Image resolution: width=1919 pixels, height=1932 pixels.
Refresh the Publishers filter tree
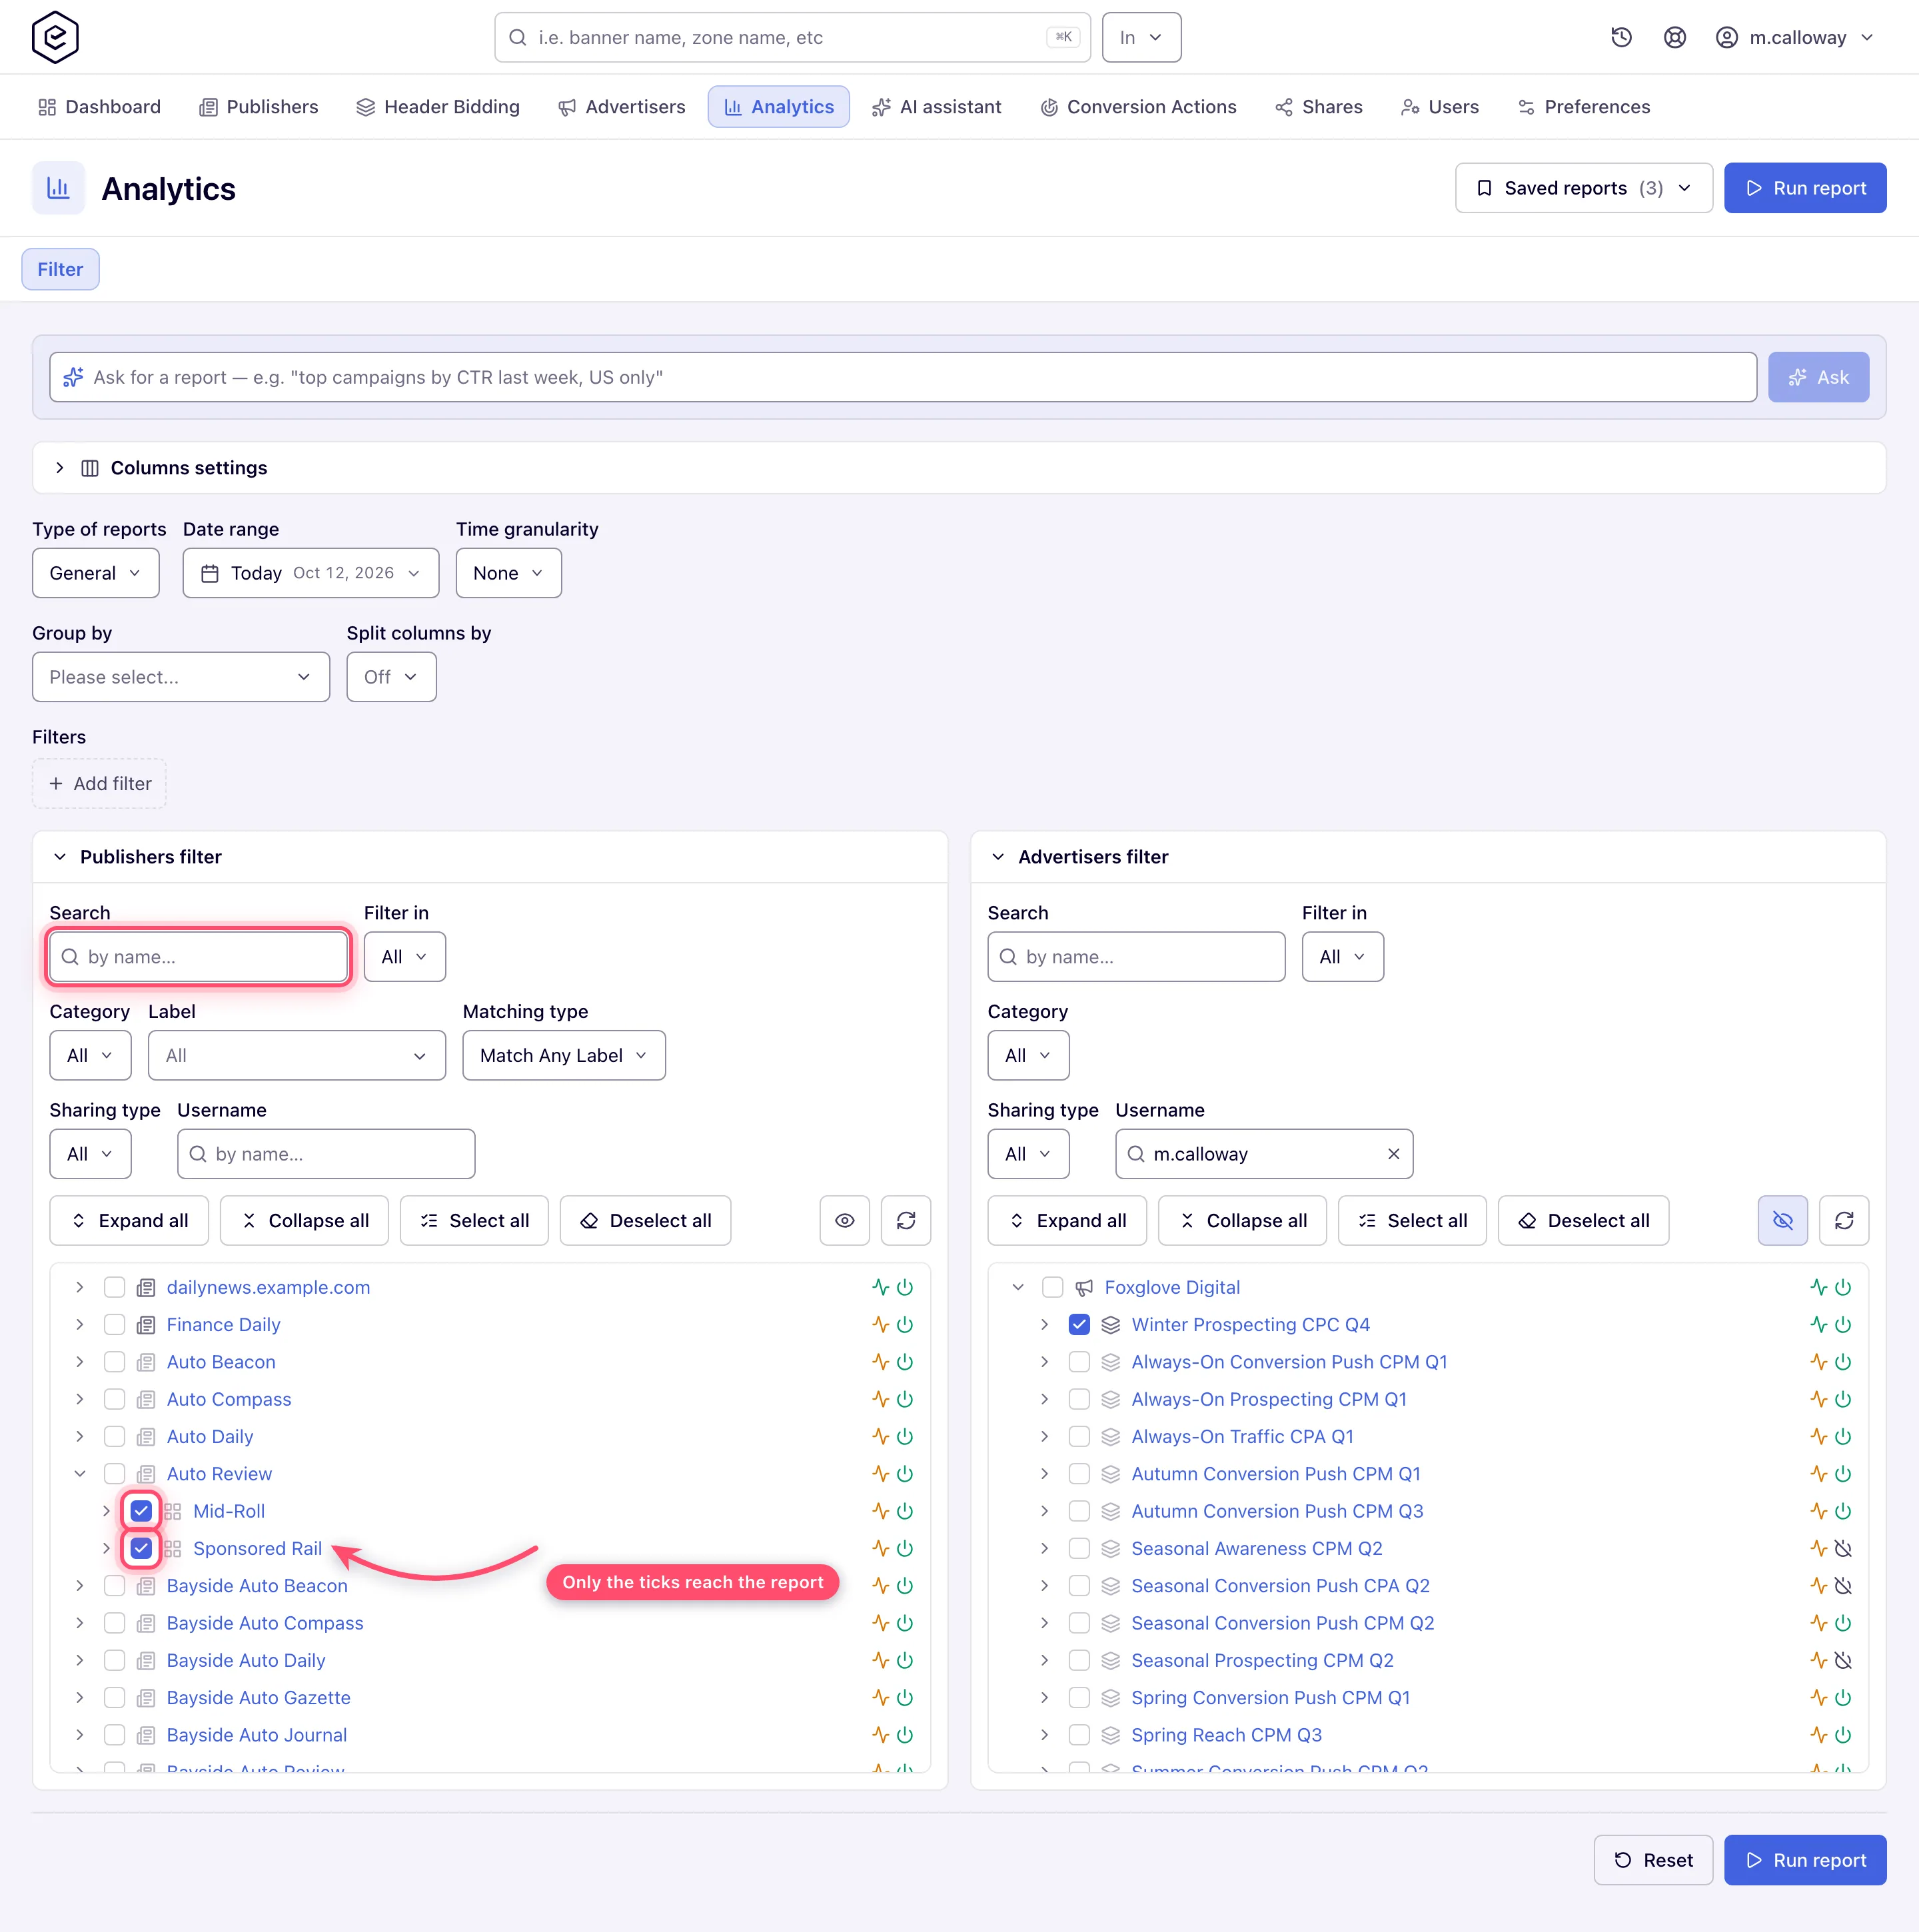click(906, 1220)
